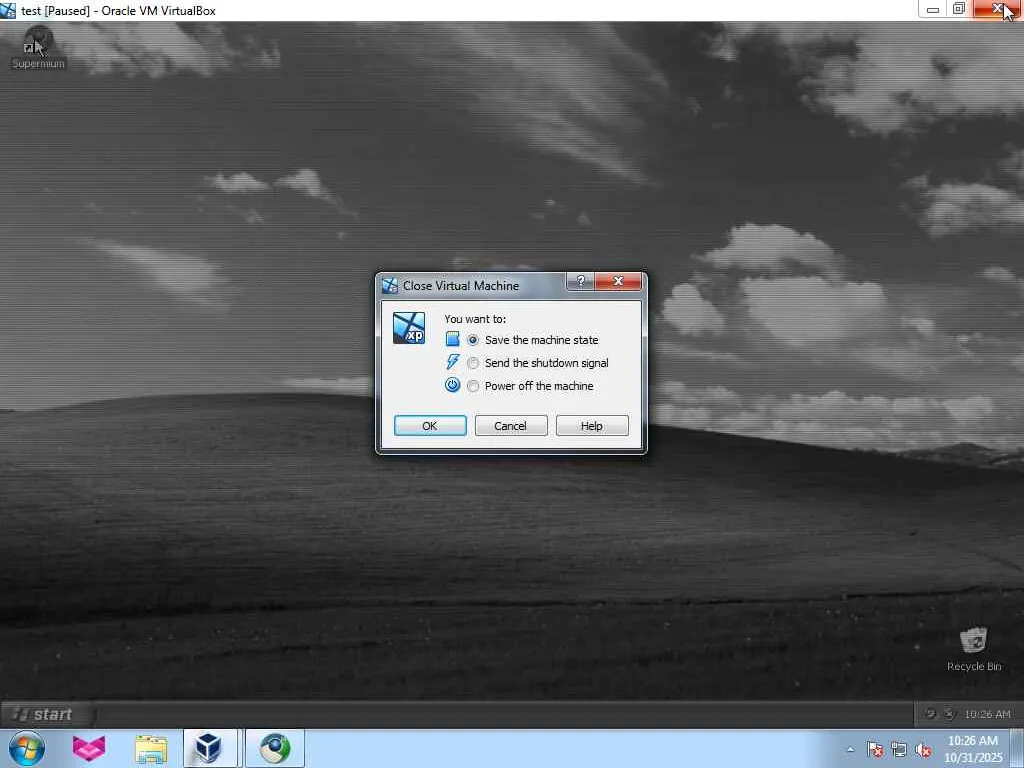Screen dimensions: 1024x768
Task: Click the VirtualBox icon in window title bar
Action: (x=8, y=10)
